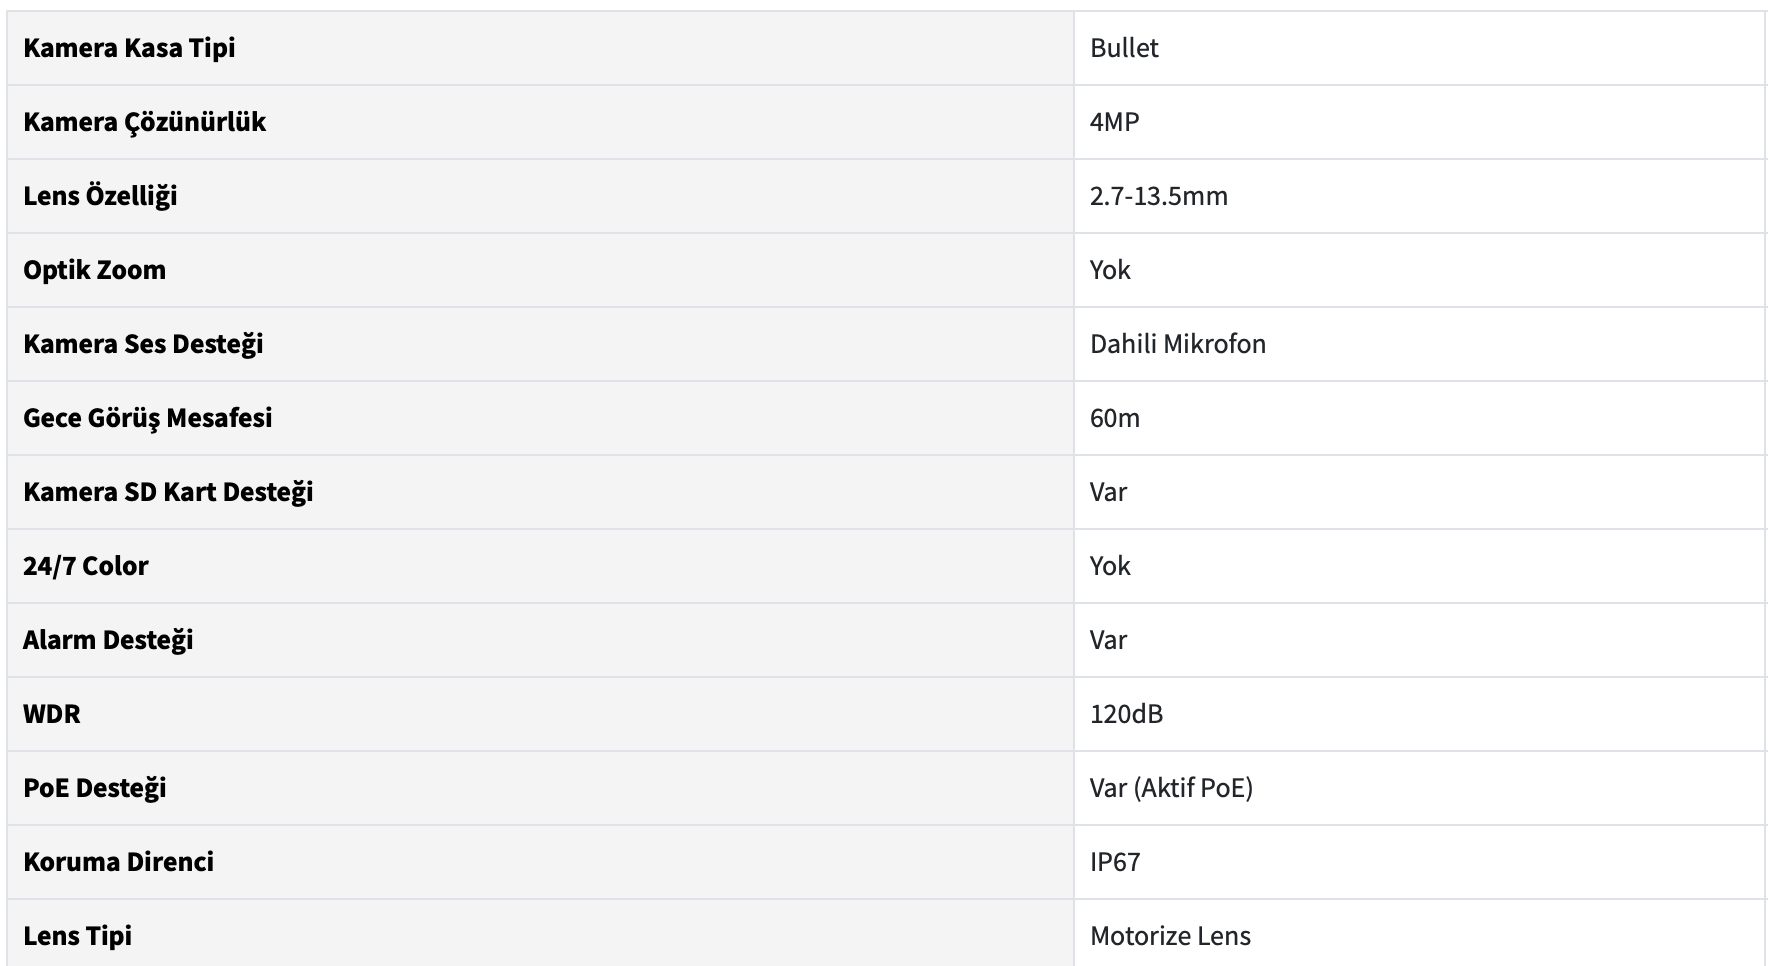Screen dimensions: 1768x966
Task: Click the 60m night vision value
Action: point(1115,418)
